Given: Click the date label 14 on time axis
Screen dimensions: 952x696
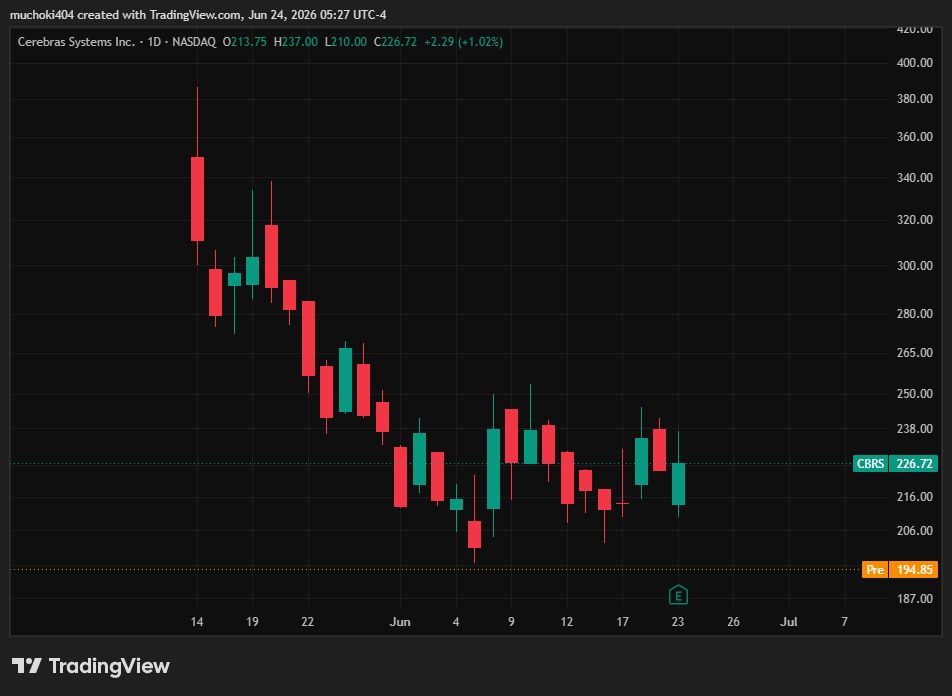Looking at the screenshot, I should click(197, 621).
